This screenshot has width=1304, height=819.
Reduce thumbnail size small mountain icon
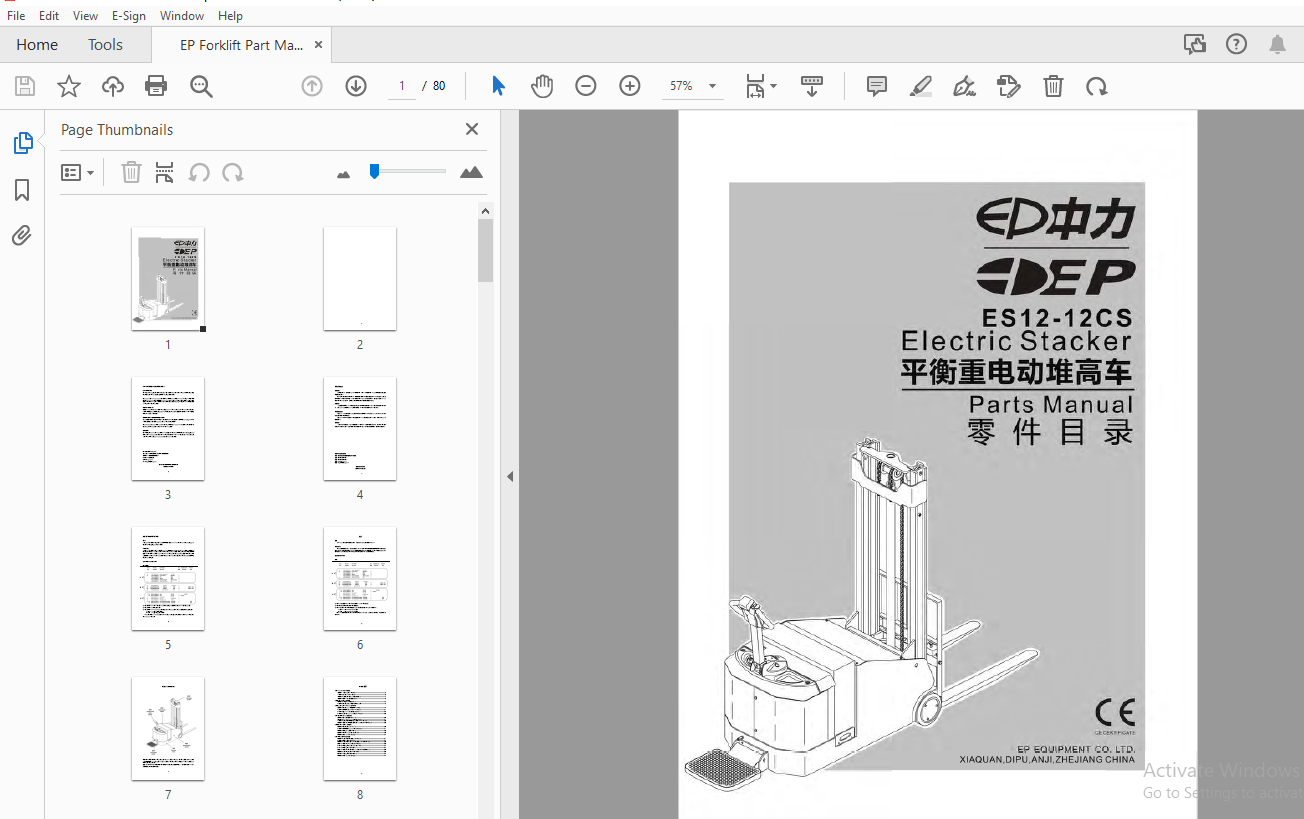click(344, 174)
